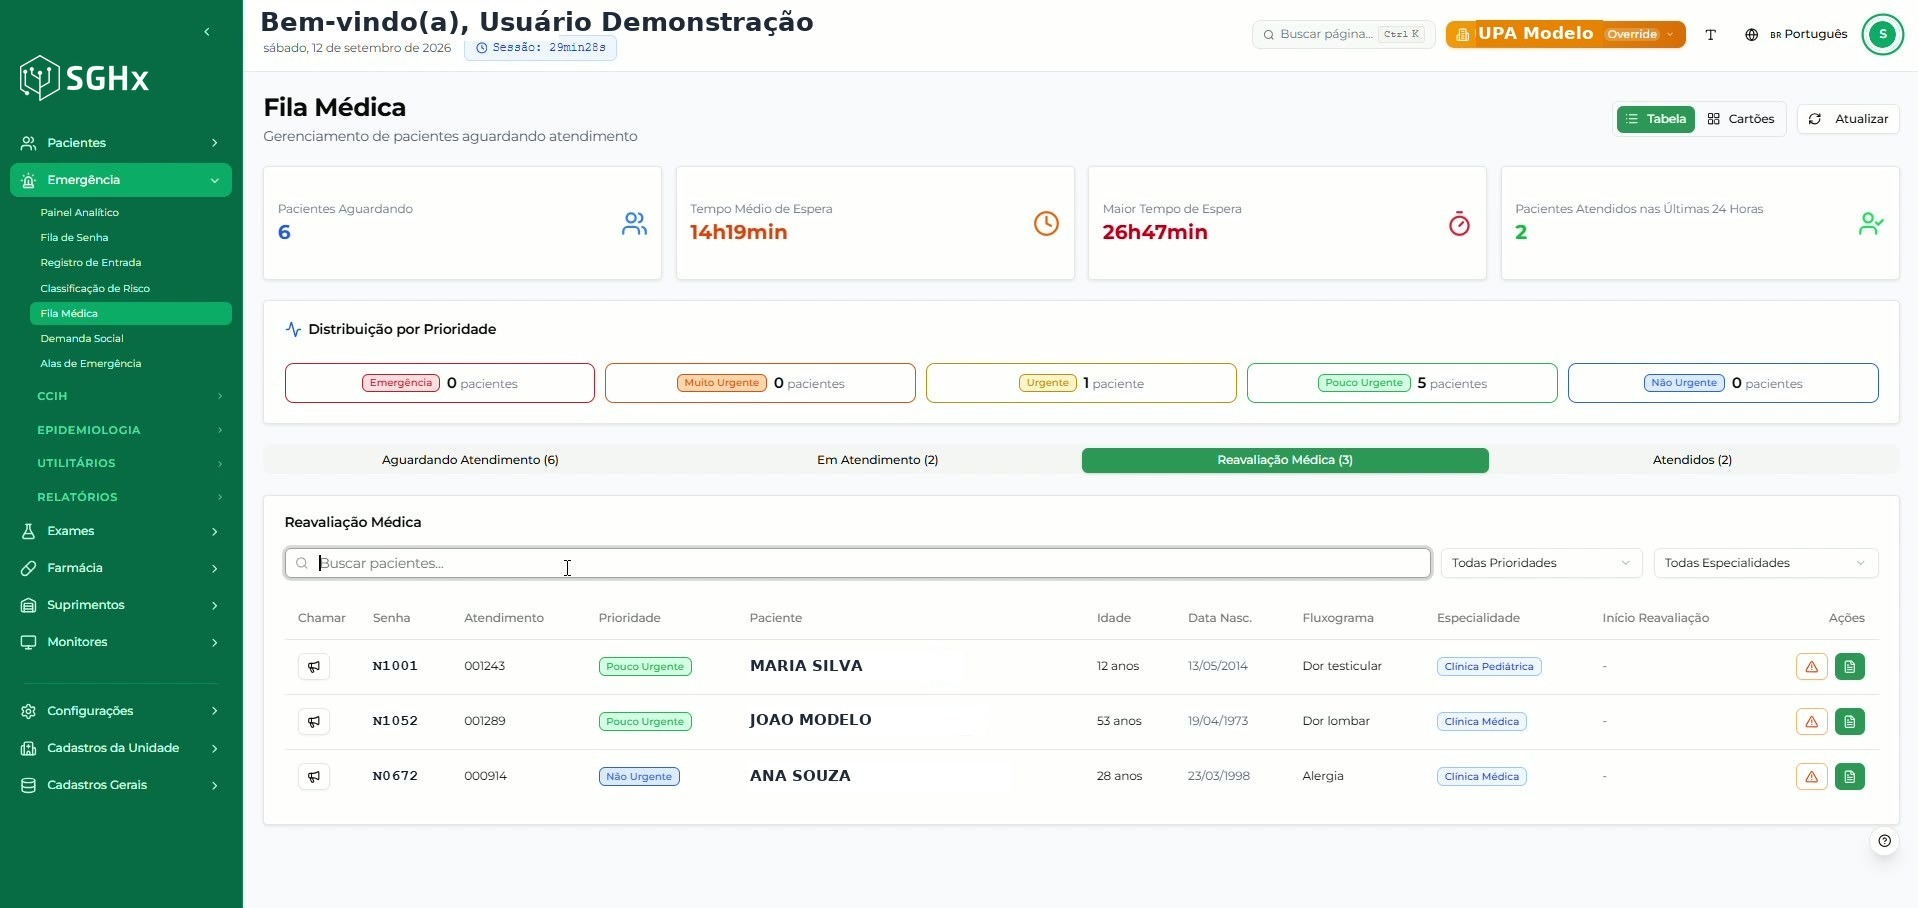1918x908 pixels.
Task: Expand the Configurações sidebar menu
Action: [x=121, y=711]
